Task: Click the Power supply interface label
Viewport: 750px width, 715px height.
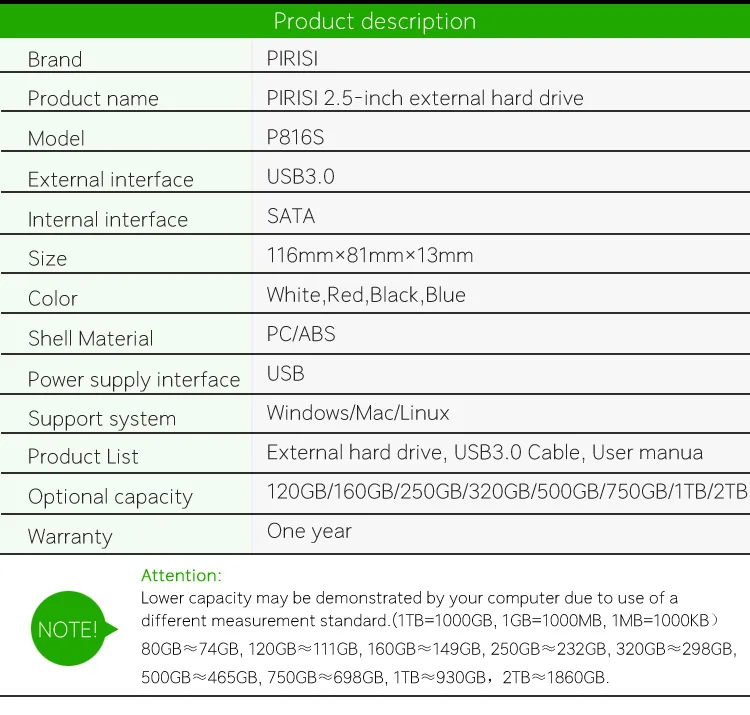Action: click(x=134, y=380)
